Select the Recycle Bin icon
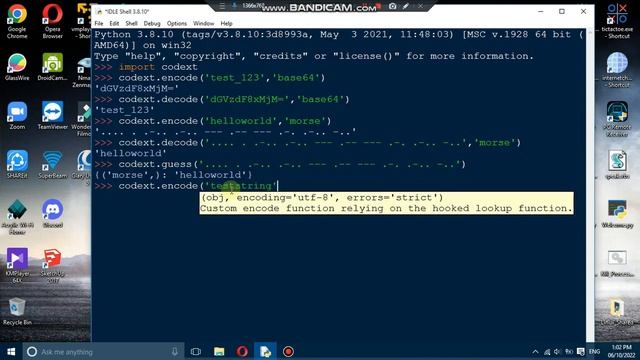Image resolution: width=640 pixels, height=360 pixels. tap(17, 312)
